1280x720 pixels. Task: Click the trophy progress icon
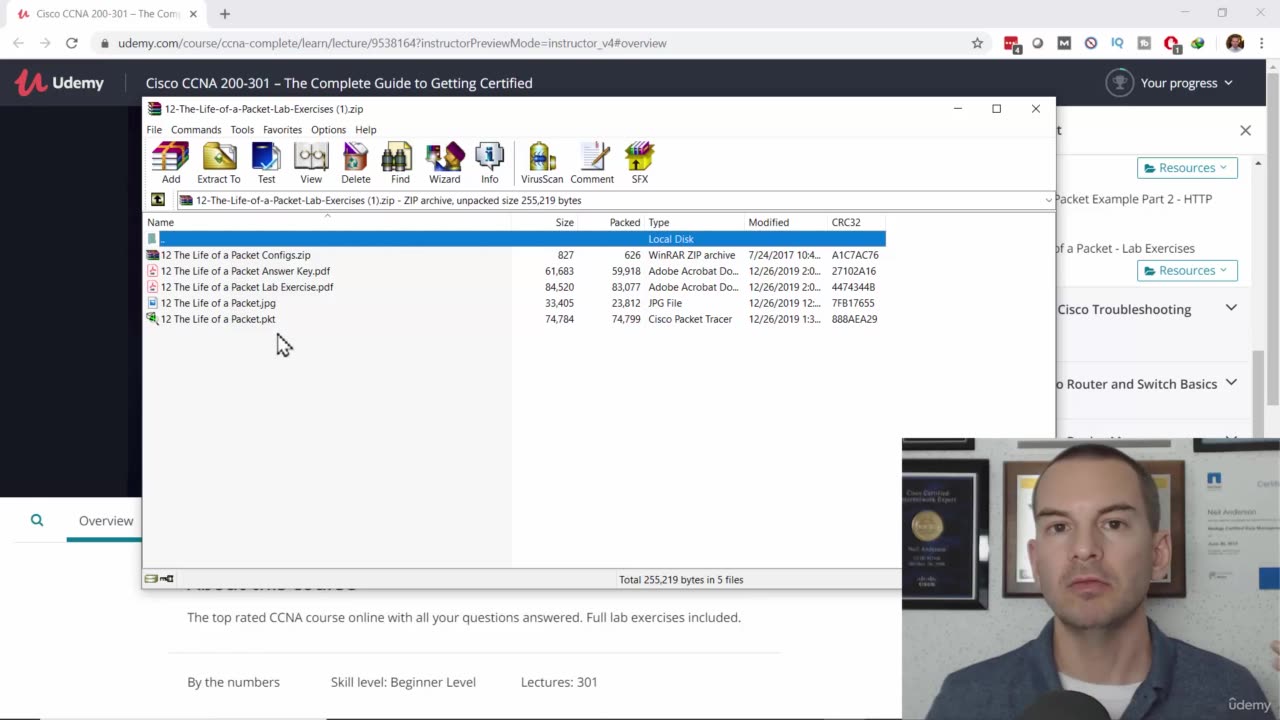1119,83
